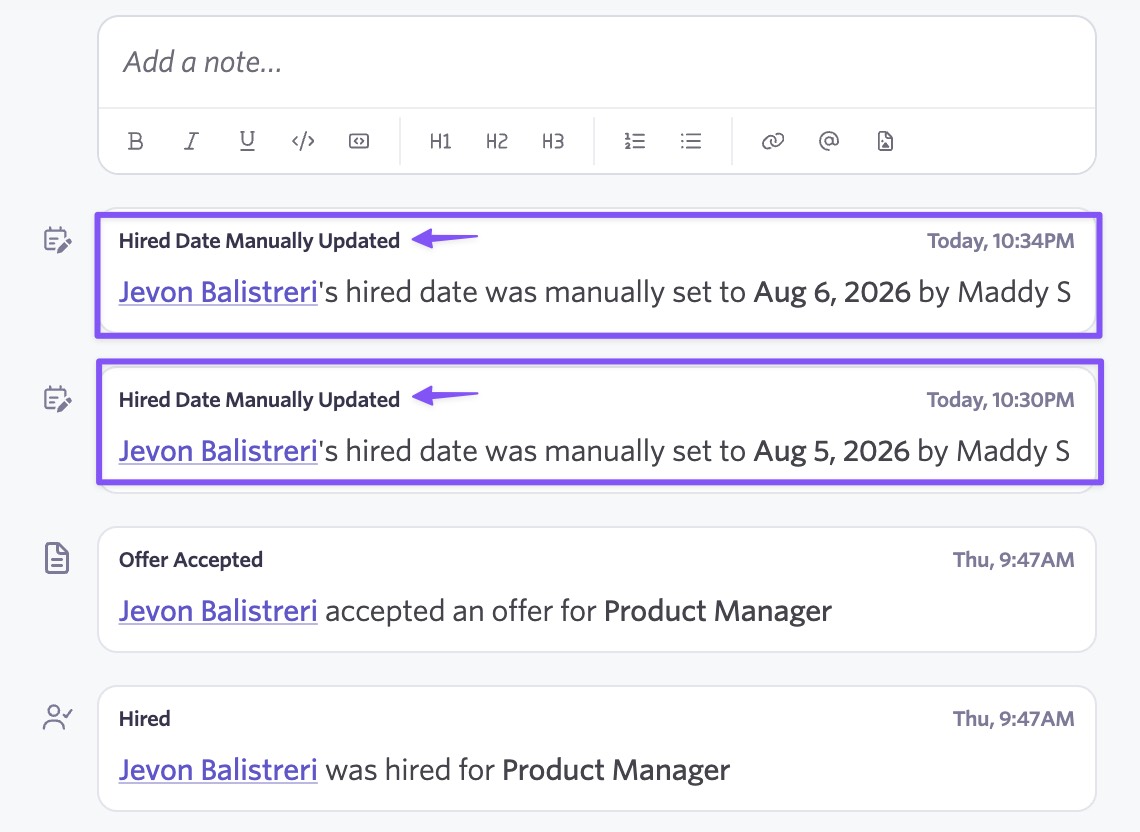Apply H2 heading style
This screenshot has width=1140, height=832.
(x=497, y=141)
